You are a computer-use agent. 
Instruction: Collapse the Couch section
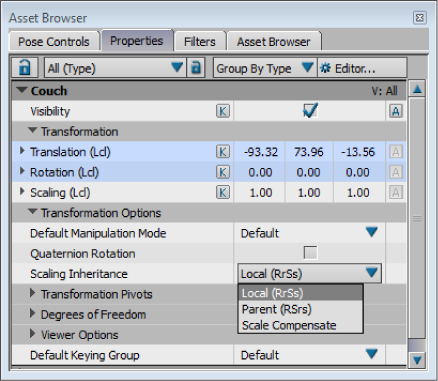pos(22,90)
